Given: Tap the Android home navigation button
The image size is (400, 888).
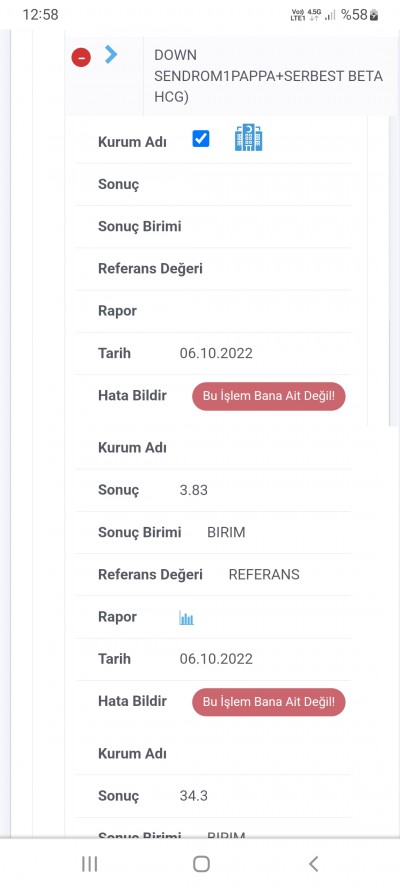Looking at the screenshot, I should click(x=201, y=864).
